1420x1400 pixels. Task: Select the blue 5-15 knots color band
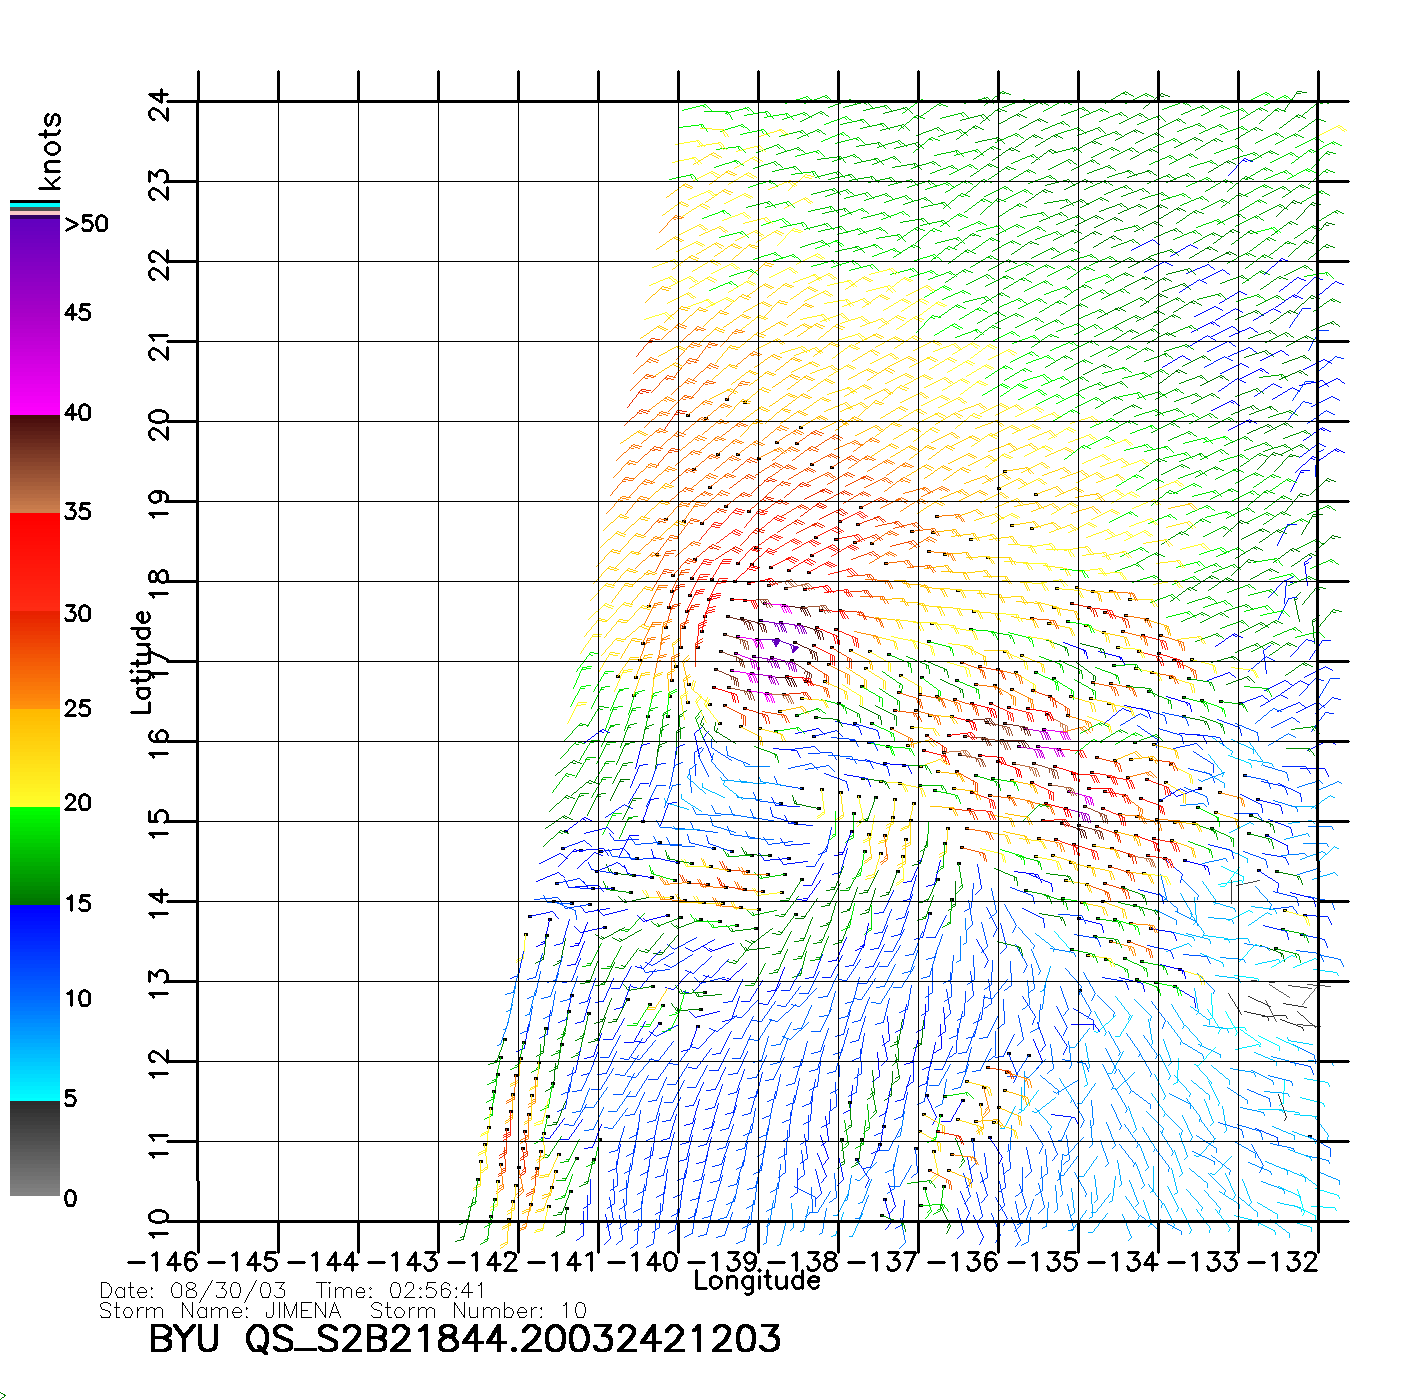(x=35, y=1002)
